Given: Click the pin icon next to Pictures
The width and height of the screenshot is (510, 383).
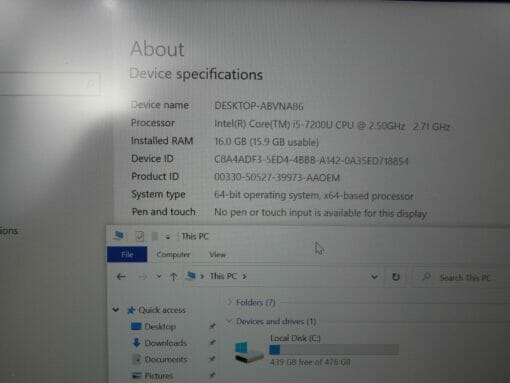Looking at the screenshot, I should [212, 375].
